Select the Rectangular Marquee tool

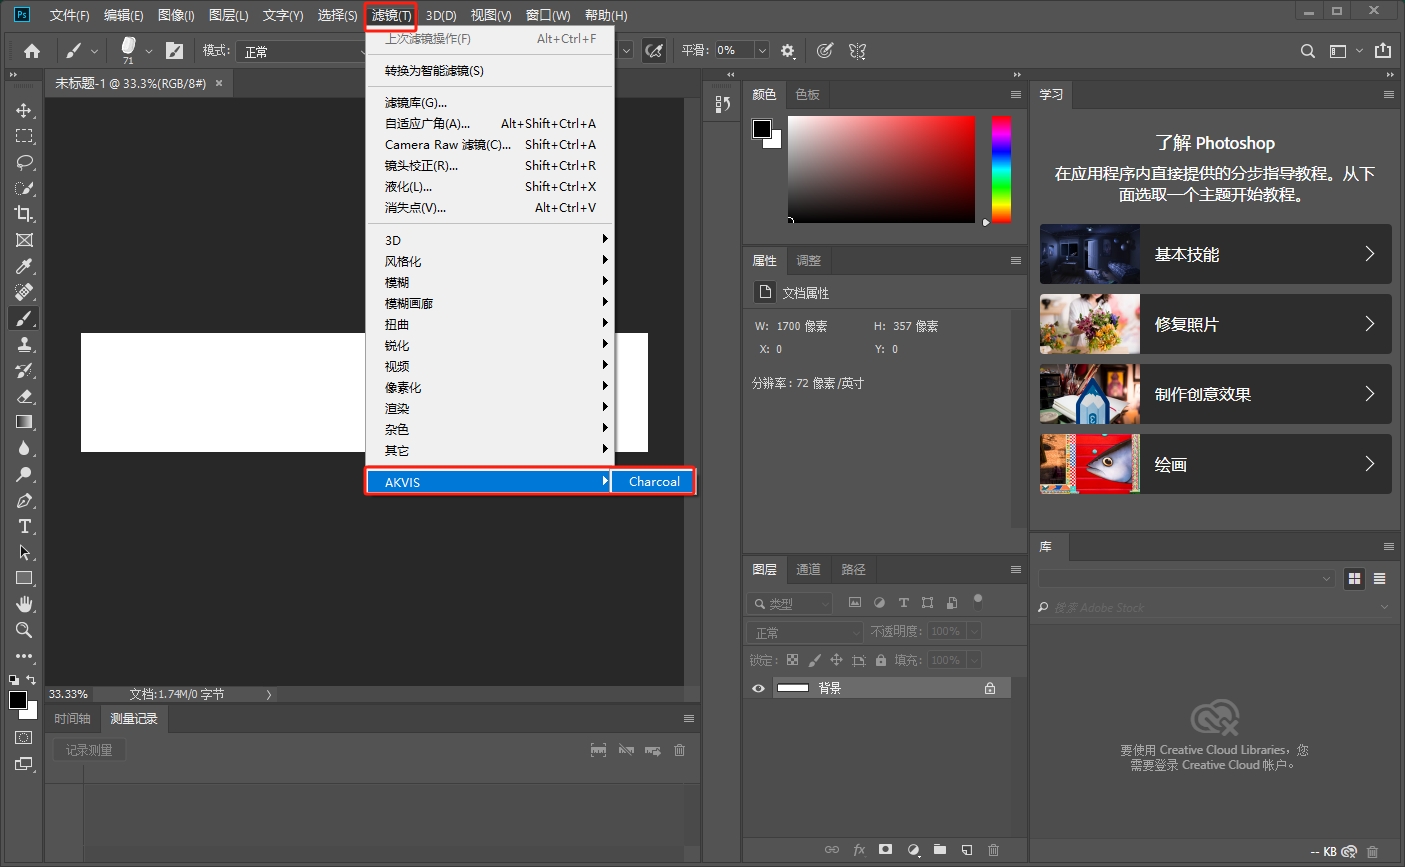click(24, 136)
